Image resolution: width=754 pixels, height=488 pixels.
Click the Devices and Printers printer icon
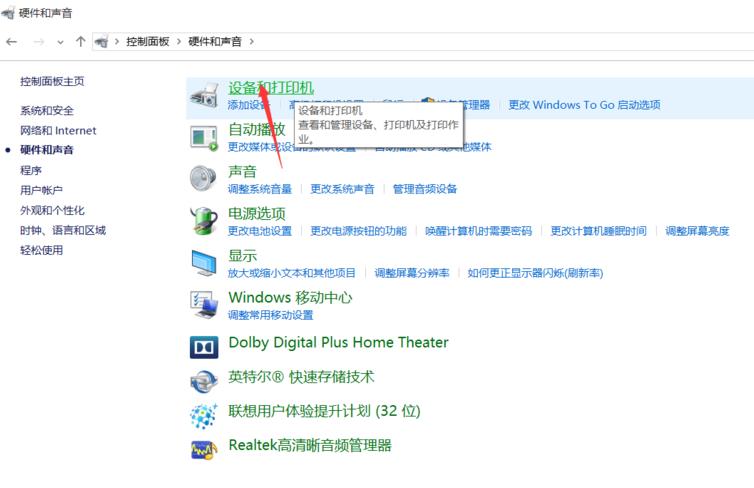coord(204,95)
